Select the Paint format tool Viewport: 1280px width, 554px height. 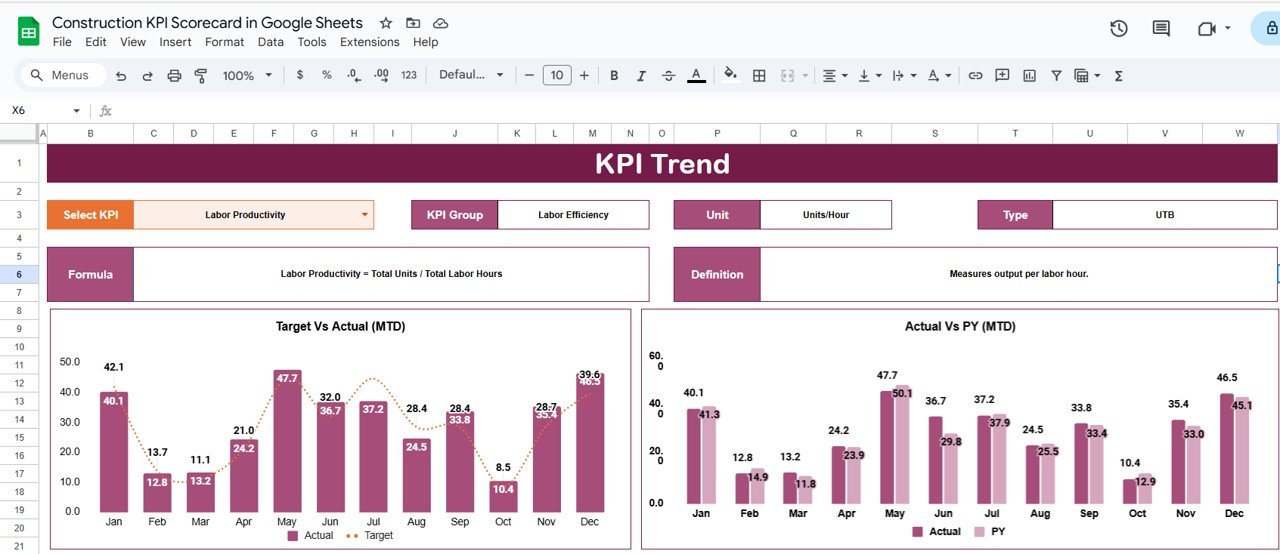(201, 76)
